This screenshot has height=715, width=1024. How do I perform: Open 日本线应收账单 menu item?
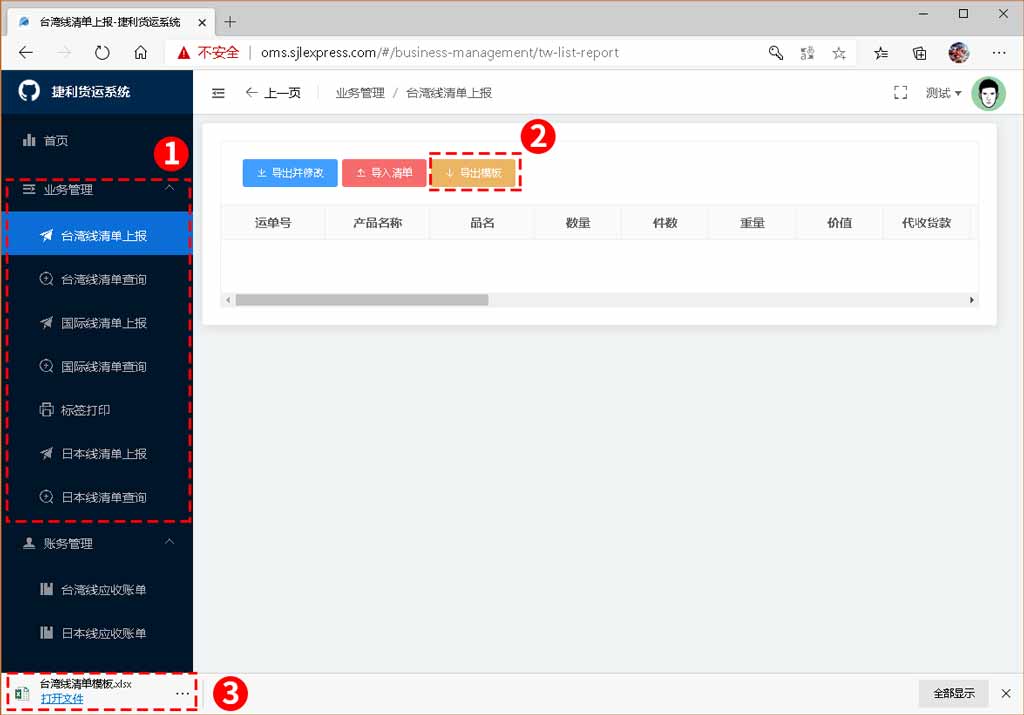tap(97, 633)
